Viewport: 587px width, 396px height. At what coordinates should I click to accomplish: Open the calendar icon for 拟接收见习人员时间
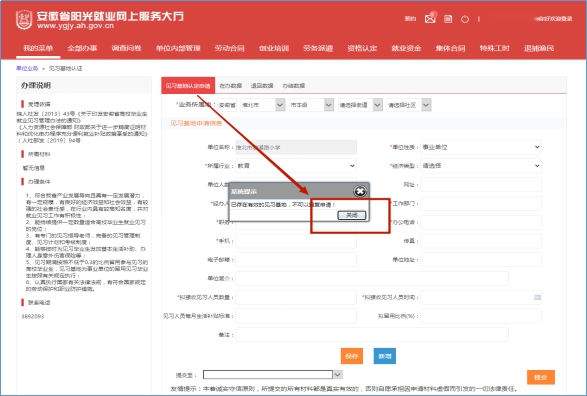pyautogui.click(x=537, y=297)
